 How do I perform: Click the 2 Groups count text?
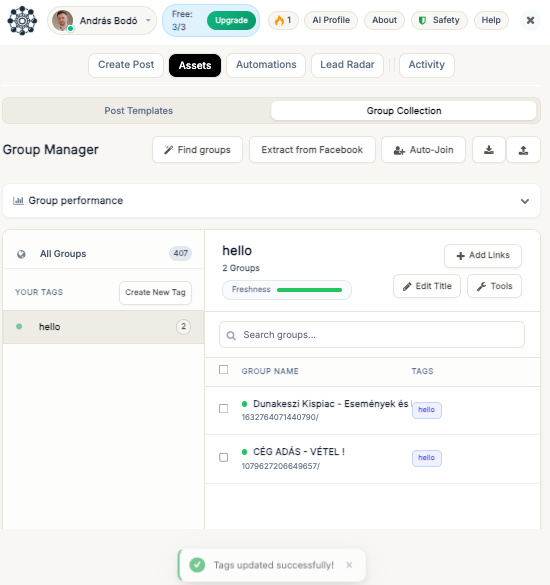tap(241, 268)
